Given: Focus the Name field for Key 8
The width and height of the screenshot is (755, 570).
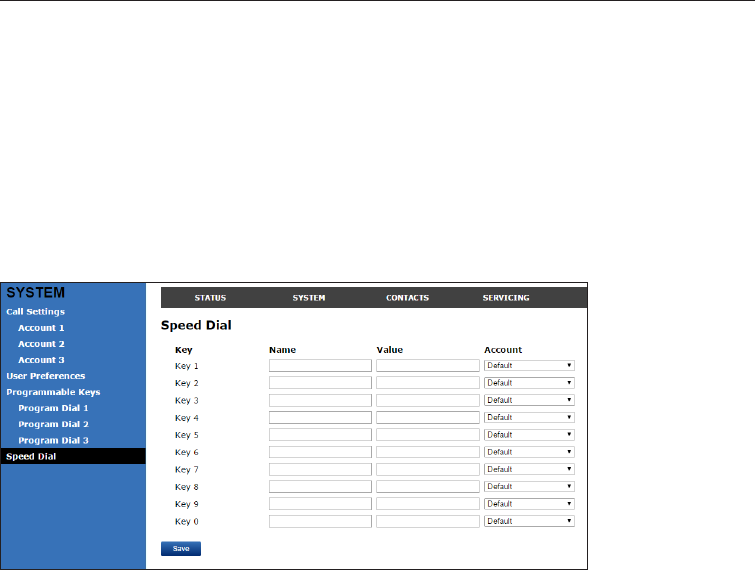Looking at the screenshot, I should [x=320, y=487].
